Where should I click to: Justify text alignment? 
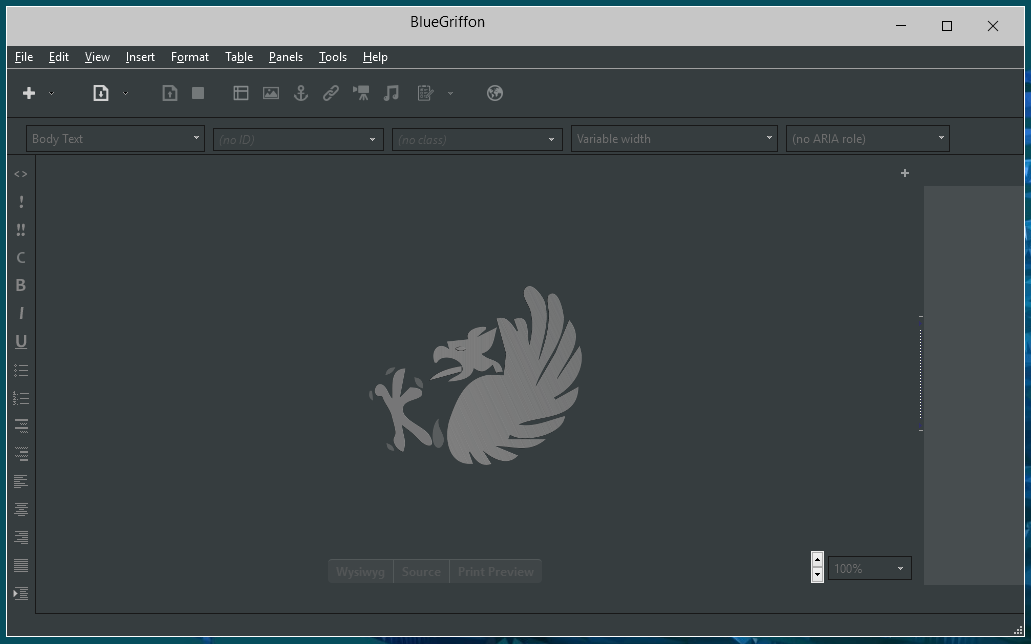pos(21,565)
